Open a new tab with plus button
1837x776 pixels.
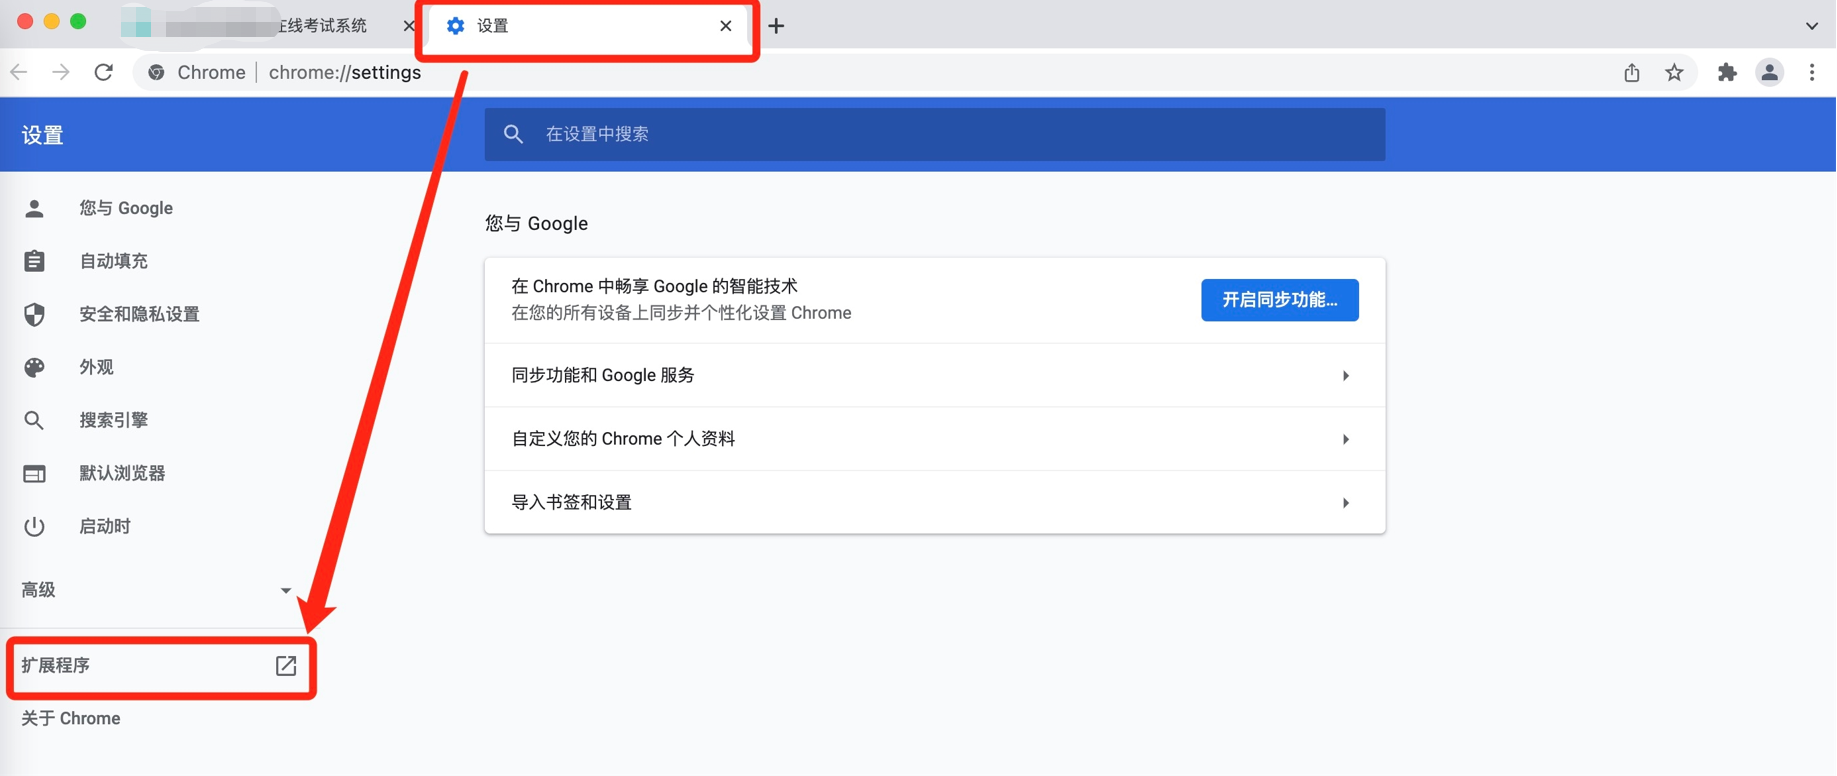tap(777, 26)
